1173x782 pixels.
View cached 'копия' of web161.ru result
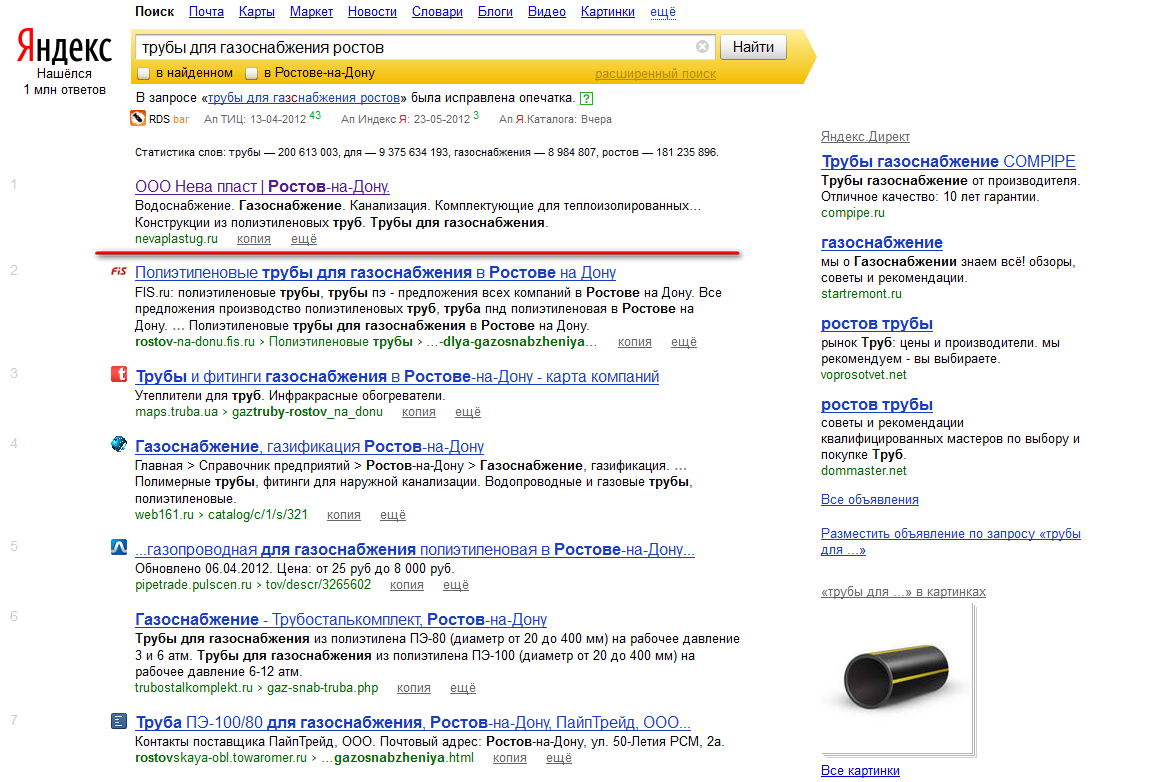click(x=343, y=515)
